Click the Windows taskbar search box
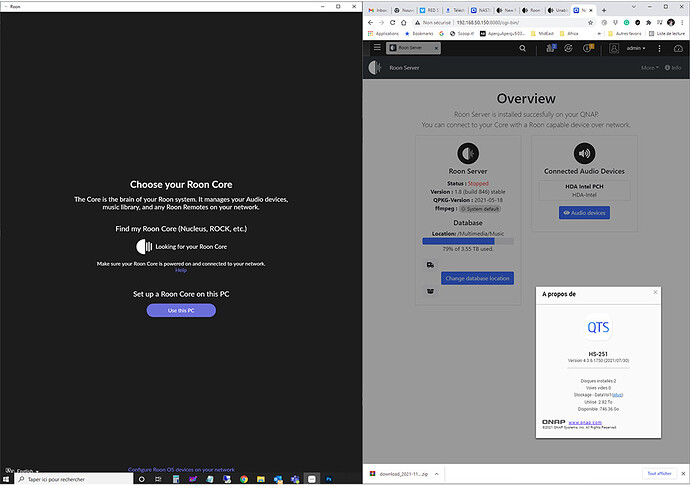Image resolution: width=690 pixels, height=485 pixels. (x=74, y=479)
